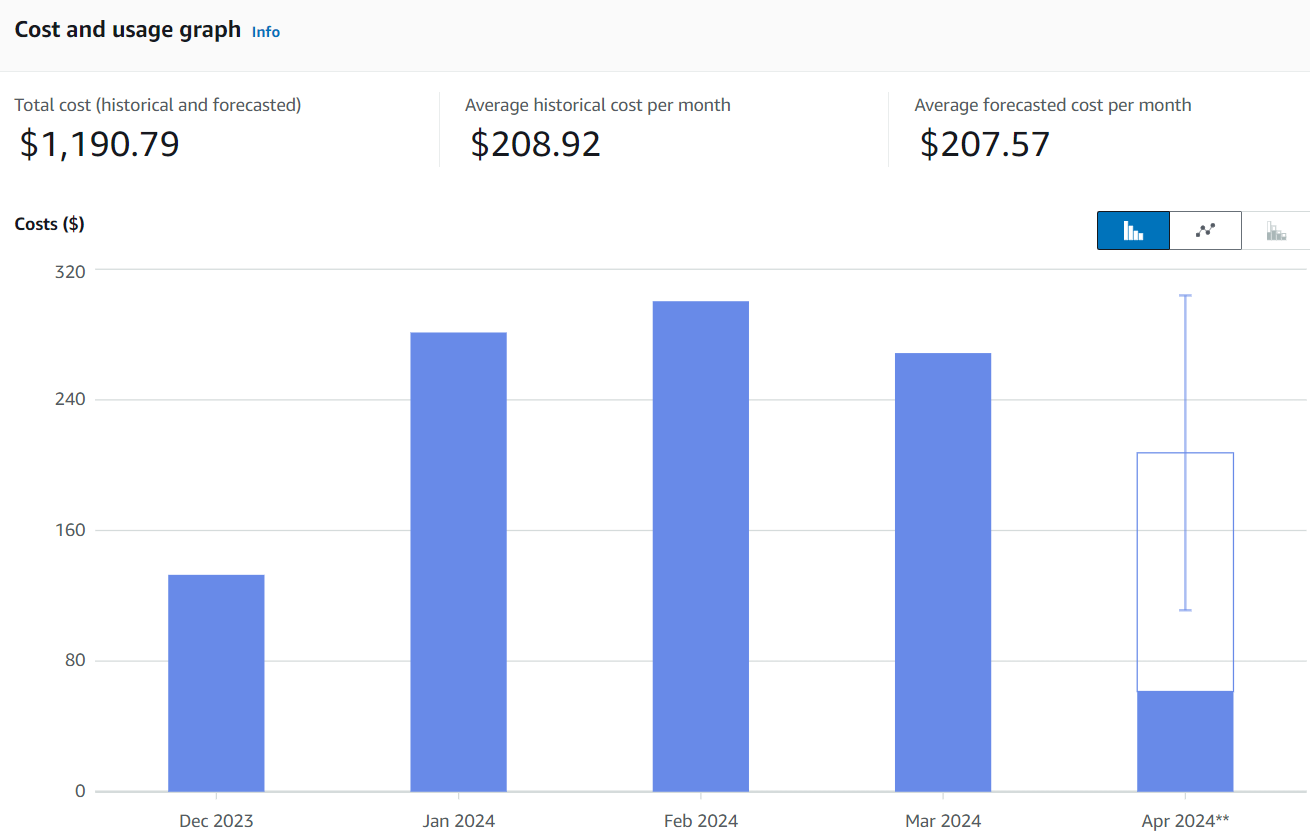The height and width of the screenshot is (832, 1310).
Task: Click the Dec 2023 axis label
Action: [216, 821]
